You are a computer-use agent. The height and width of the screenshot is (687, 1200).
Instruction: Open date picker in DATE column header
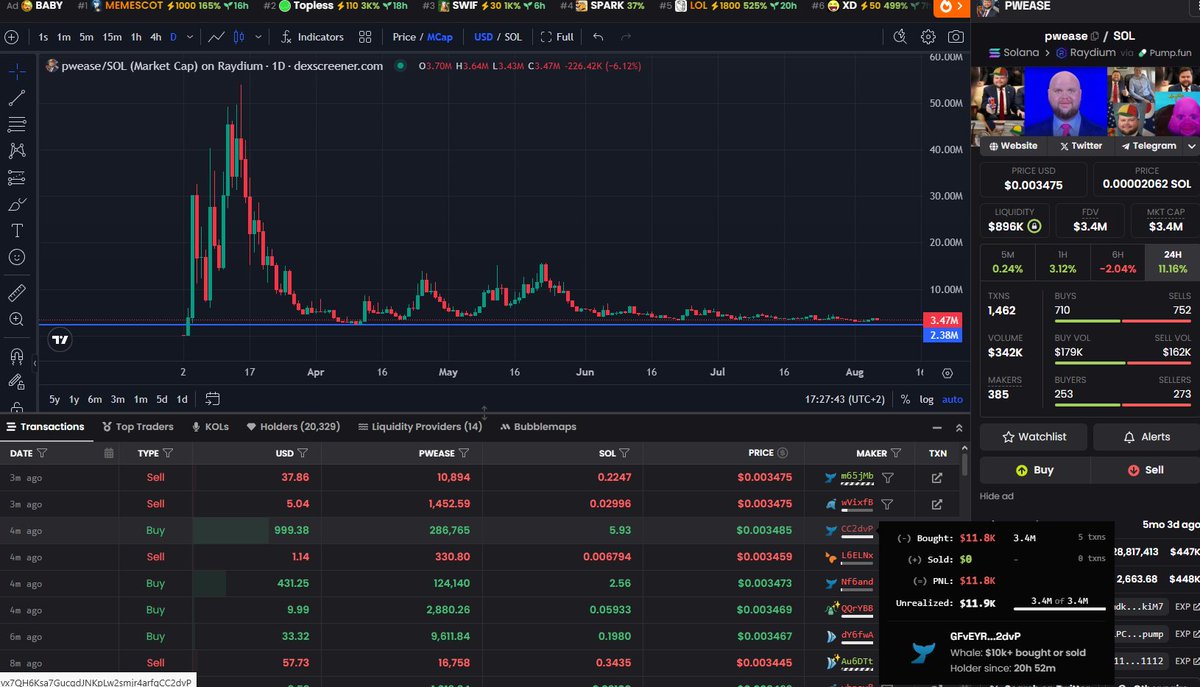109,453
